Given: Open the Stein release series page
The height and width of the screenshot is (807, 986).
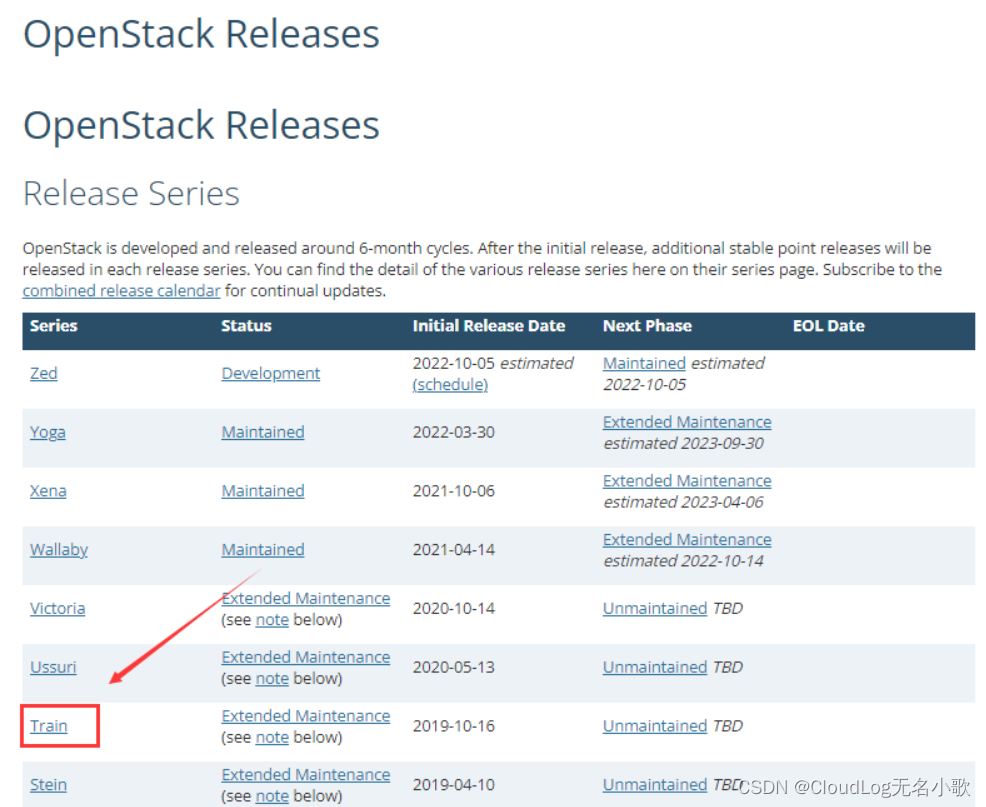Looking at the screenshot, I should point(47,784).
